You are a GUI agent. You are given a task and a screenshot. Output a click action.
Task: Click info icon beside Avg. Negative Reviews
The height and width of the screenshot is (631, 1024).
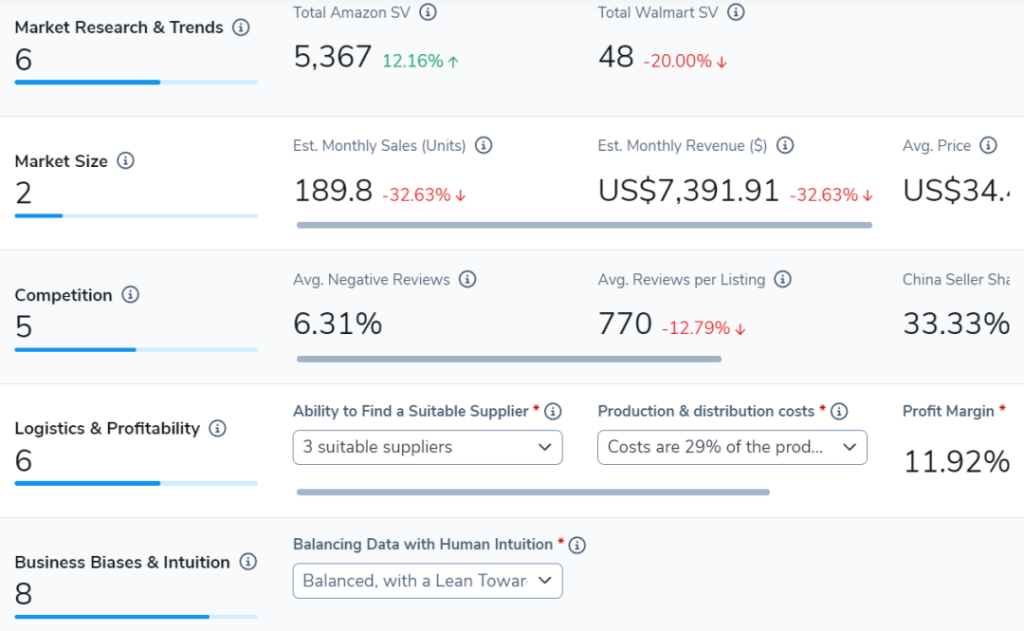click(467, 280)
